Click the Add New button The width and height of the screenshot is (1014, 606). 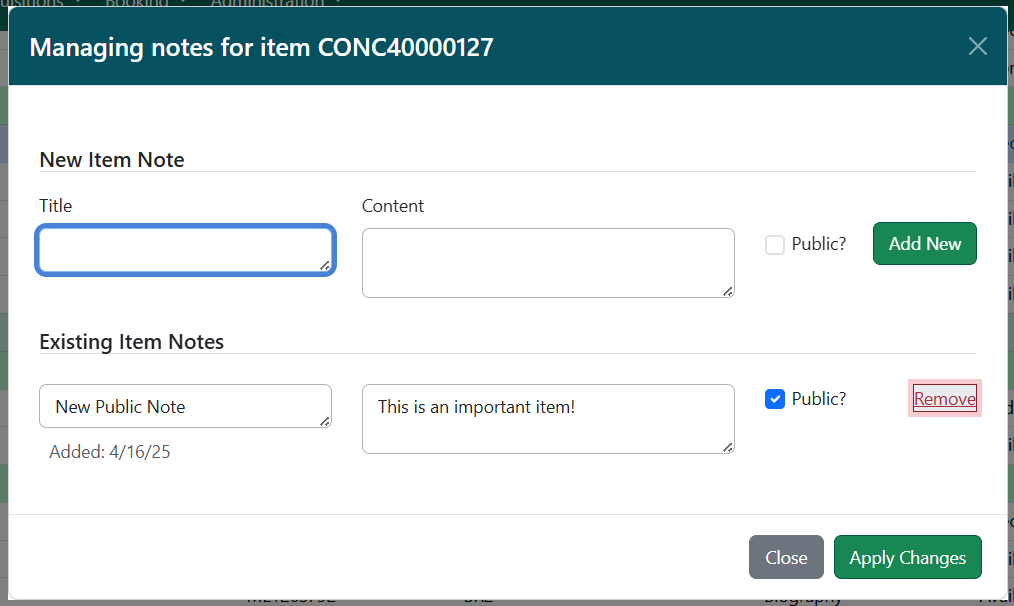click(x=924, y=243)
